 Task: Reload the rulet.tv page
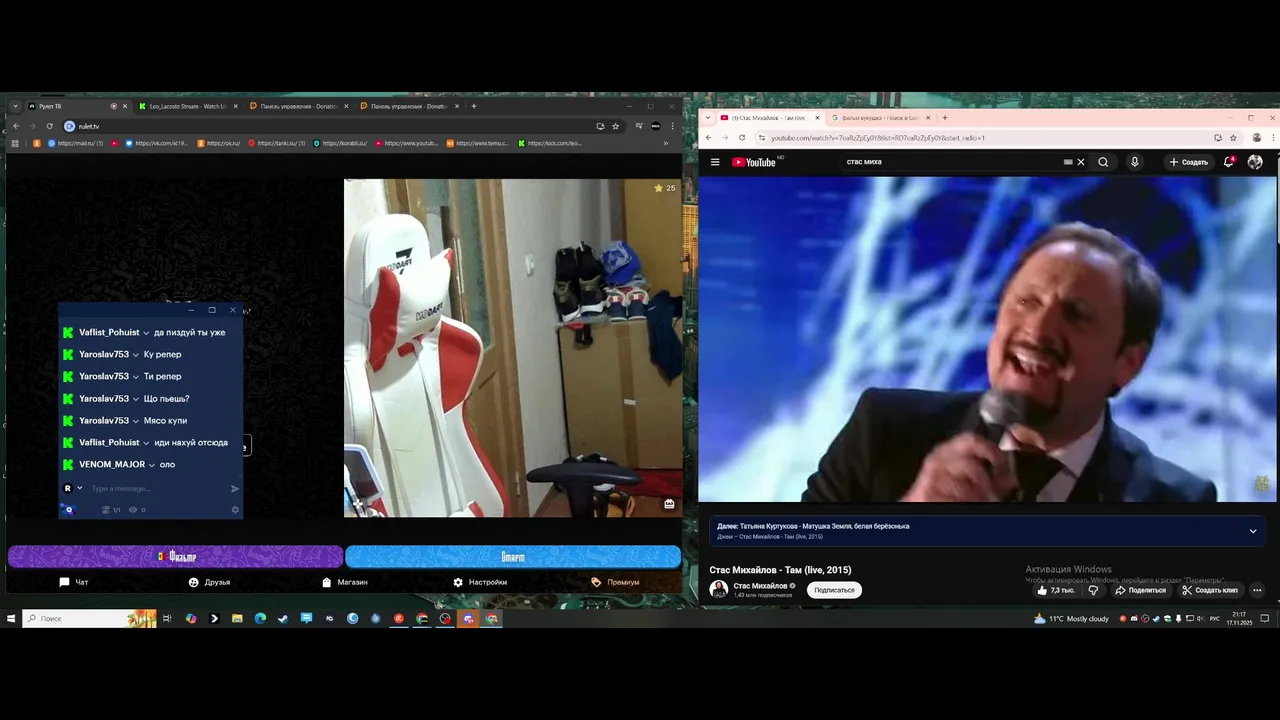point(50,126)
